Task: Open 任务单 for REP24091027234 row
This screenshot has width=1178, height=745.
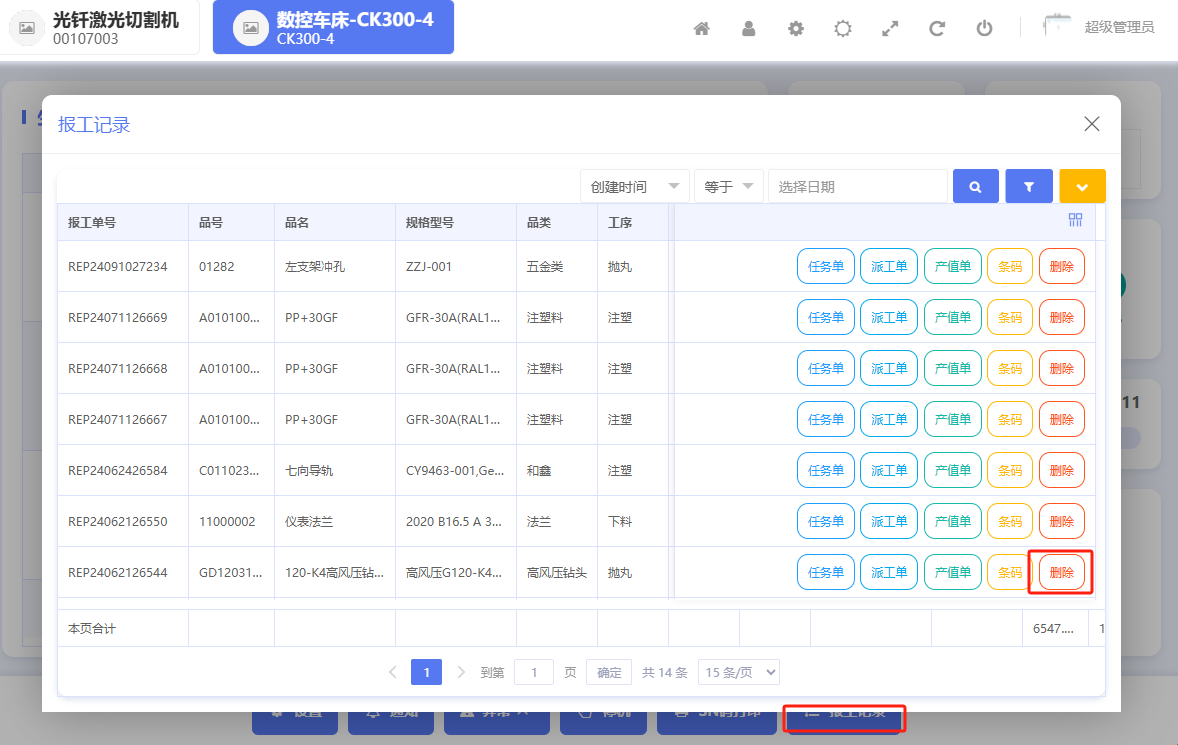Action: tap(825, 266)
